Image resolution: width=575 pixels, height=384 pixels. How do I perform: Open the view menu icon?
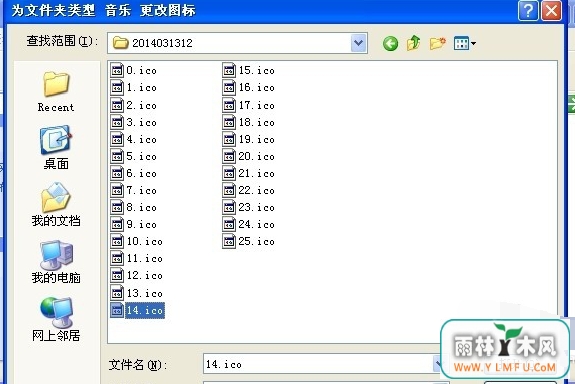[x=464, y=43]
